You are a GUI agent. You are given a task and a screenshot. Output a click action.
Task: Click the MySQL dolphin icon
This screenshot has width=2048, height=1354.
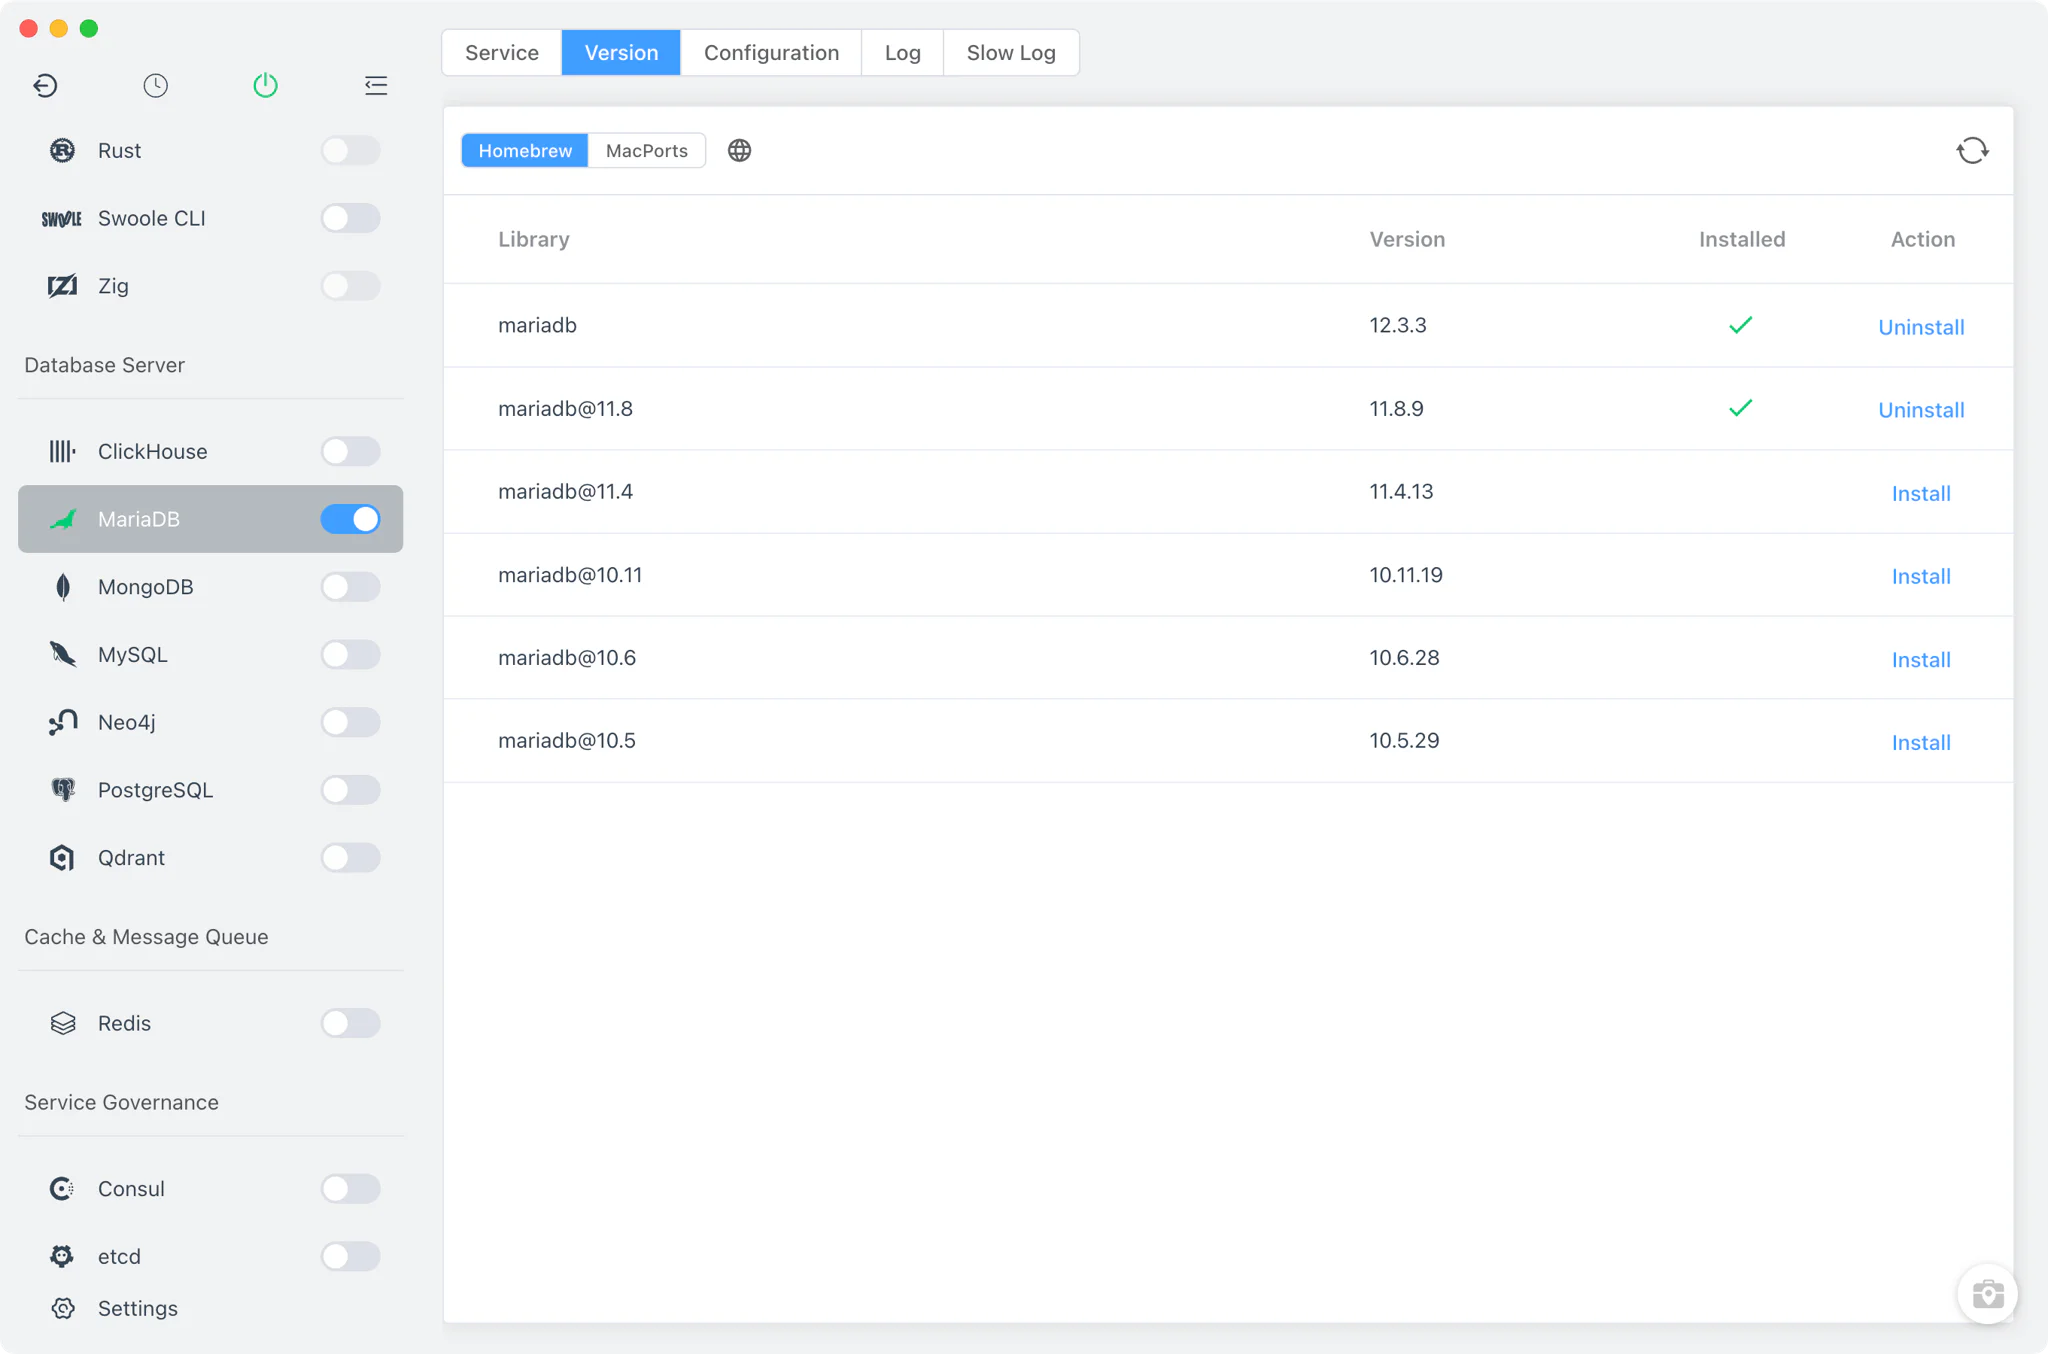coord(62,654)
